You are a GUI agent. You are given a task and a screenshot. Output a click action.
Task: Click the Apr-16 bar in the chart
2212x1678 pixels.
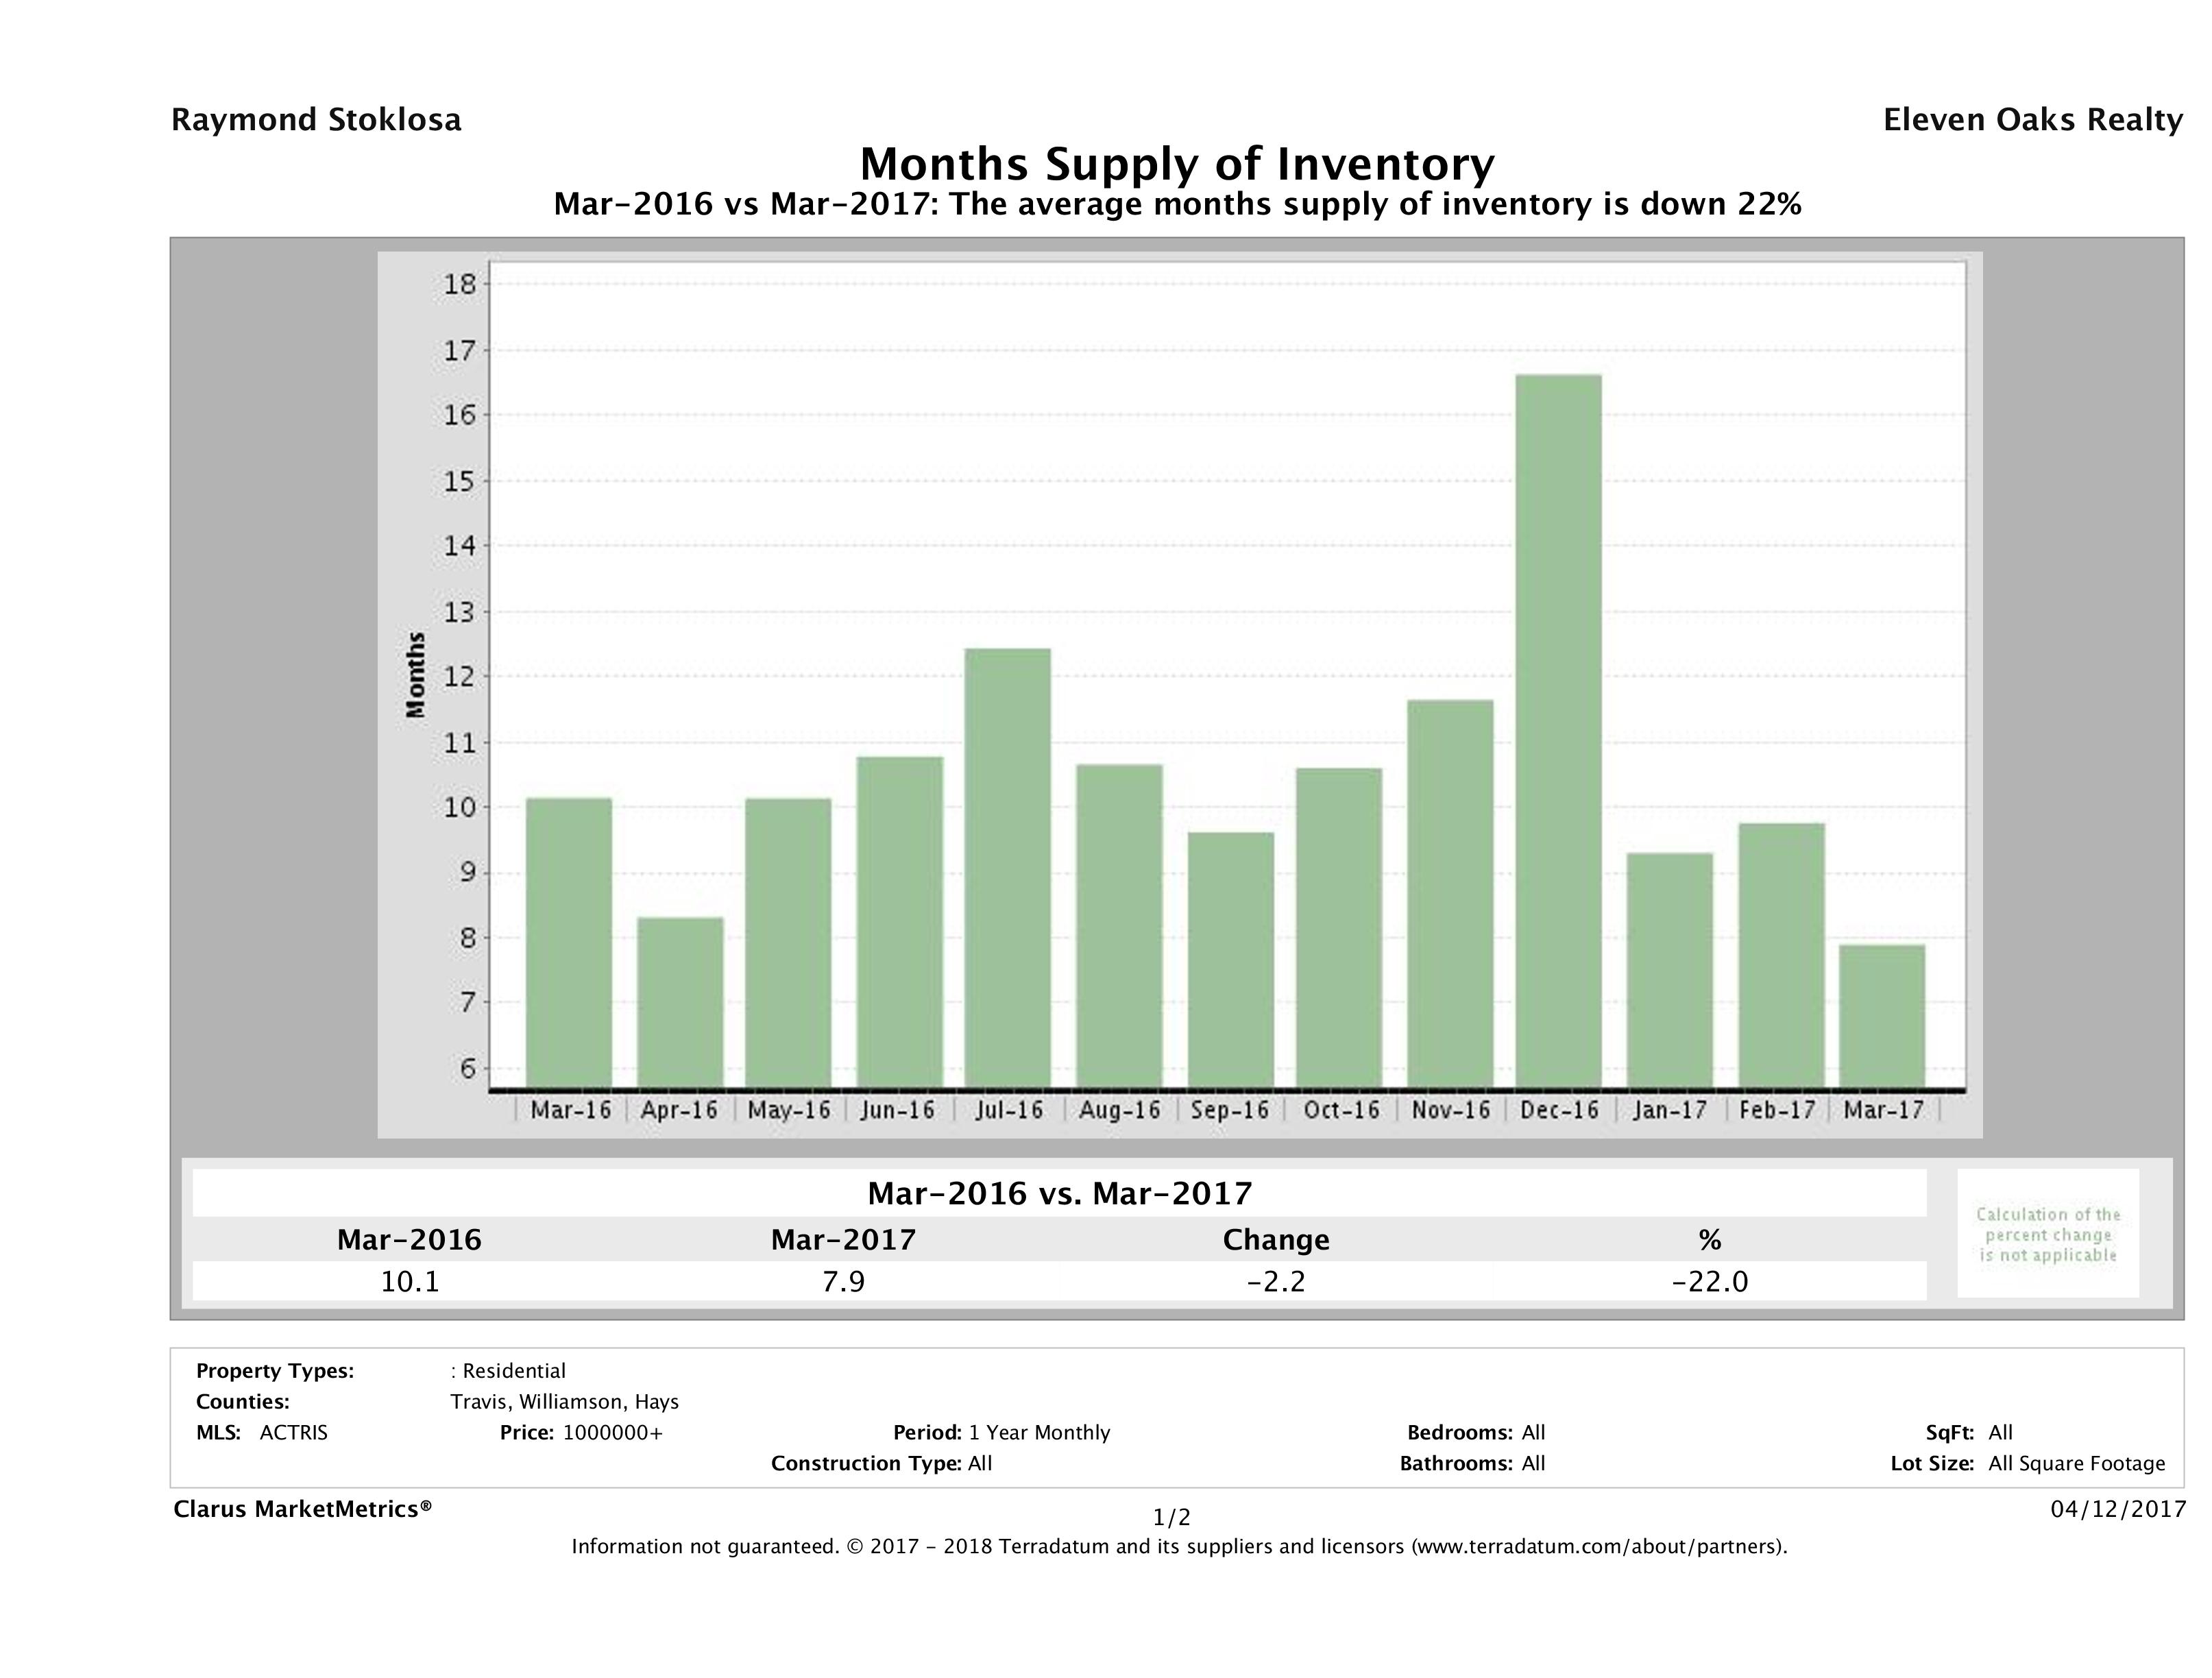680,1002
